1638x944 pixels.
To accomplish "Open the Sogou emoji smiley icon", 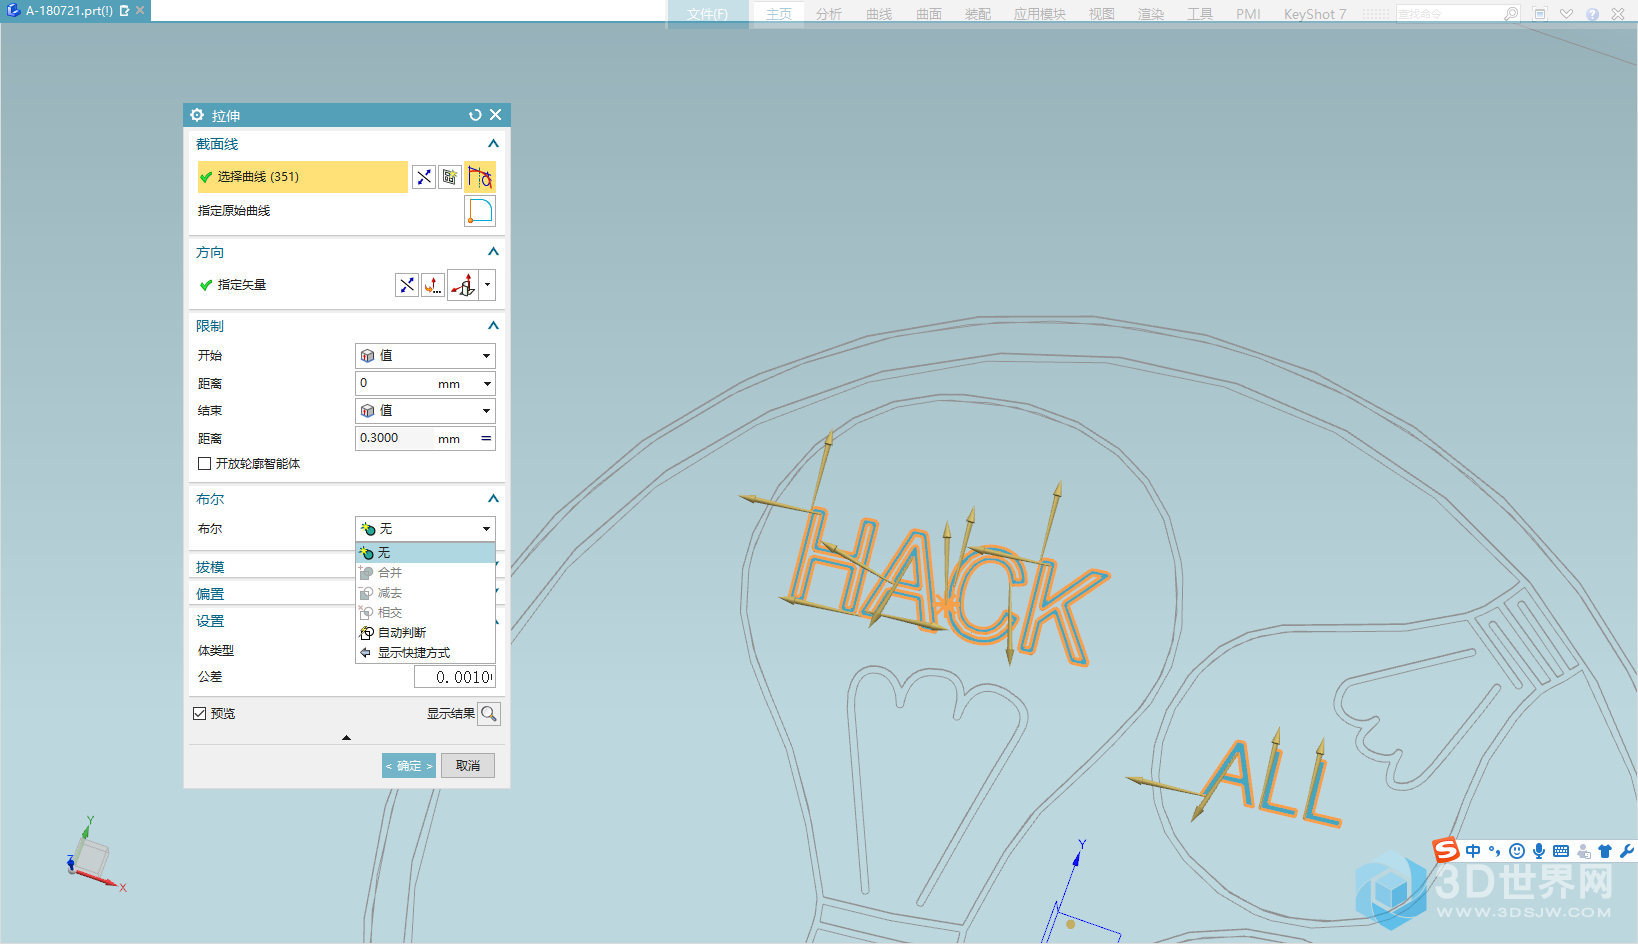I will point(1517,851).
